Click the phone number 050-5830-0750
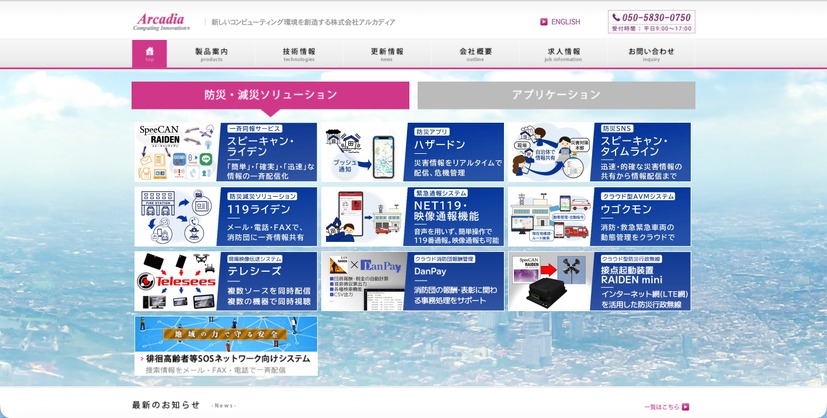Viewport: 827px width, 418px height. click(x=656, y=17)
